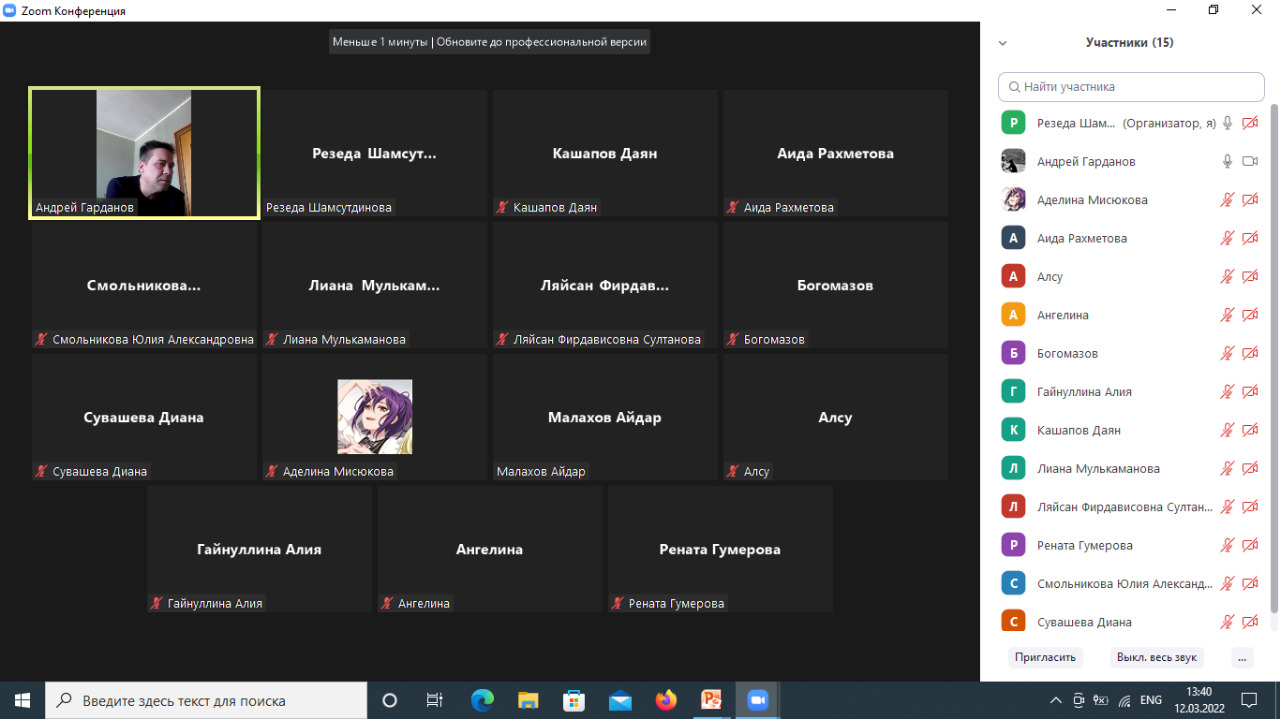The height and width of the screenshot is (719, 1280).
Task: Toggle organizer Резеда camera in participant list
Action: 1249,123
